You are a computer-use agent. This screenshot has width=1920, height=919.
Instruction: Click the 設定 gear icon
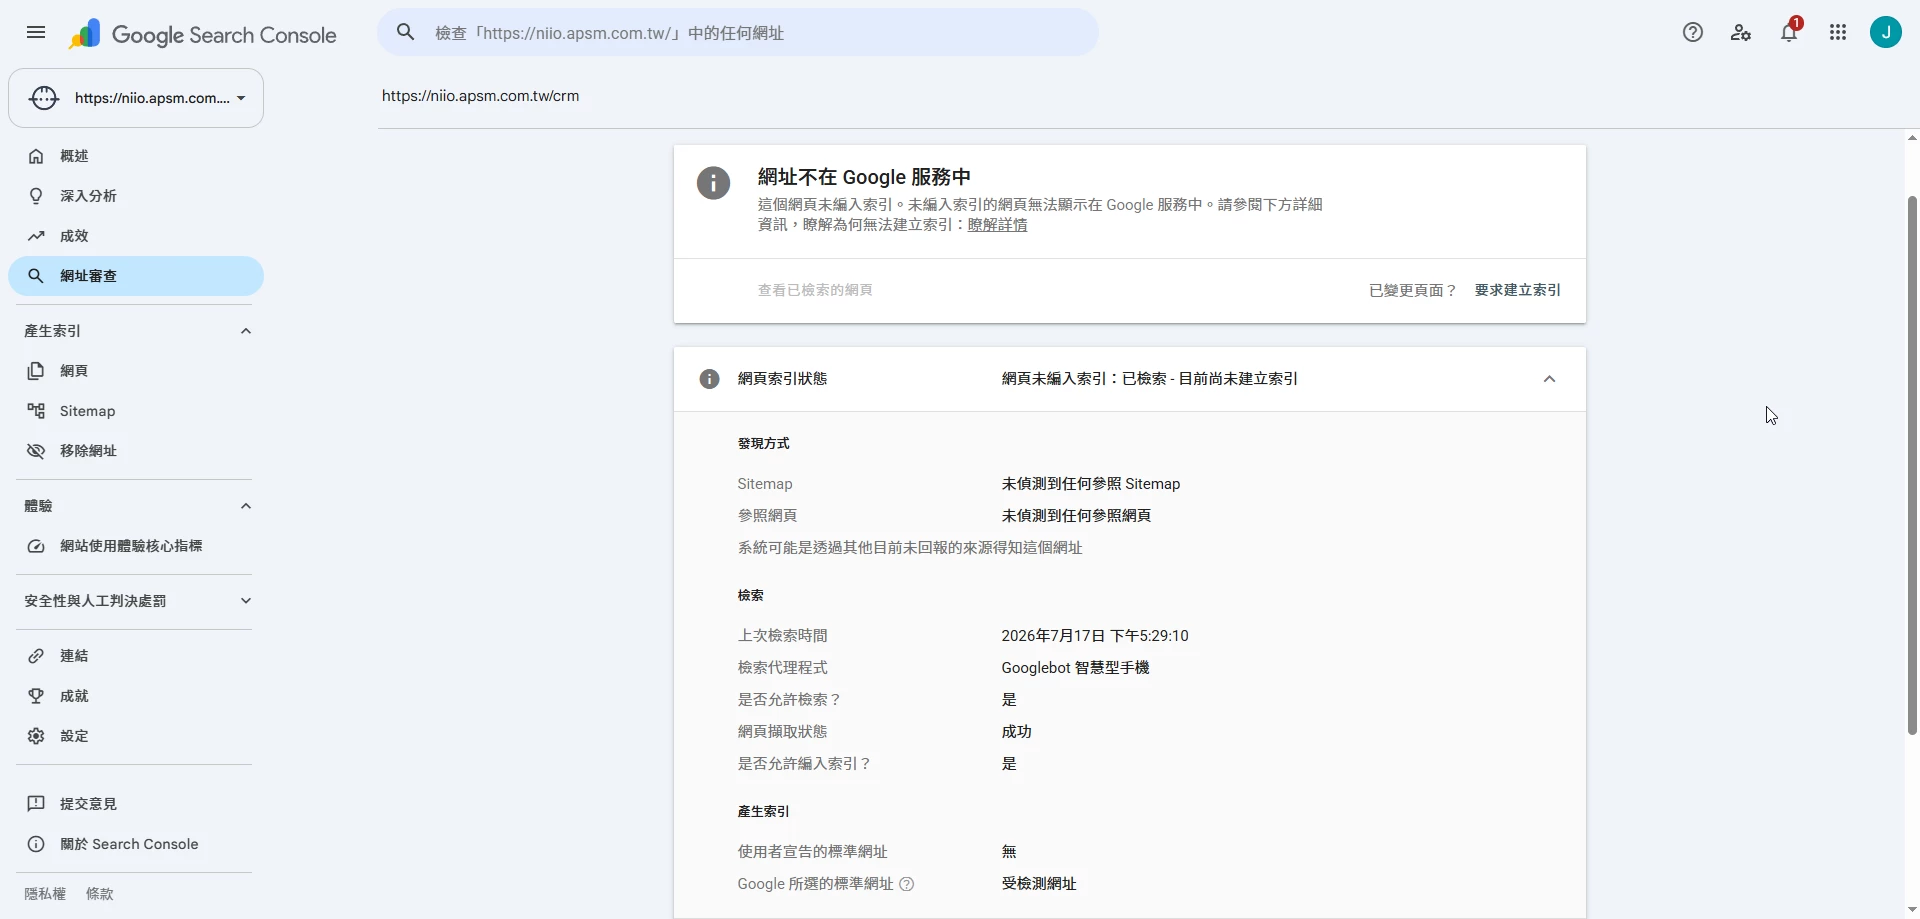coord(36,736)
